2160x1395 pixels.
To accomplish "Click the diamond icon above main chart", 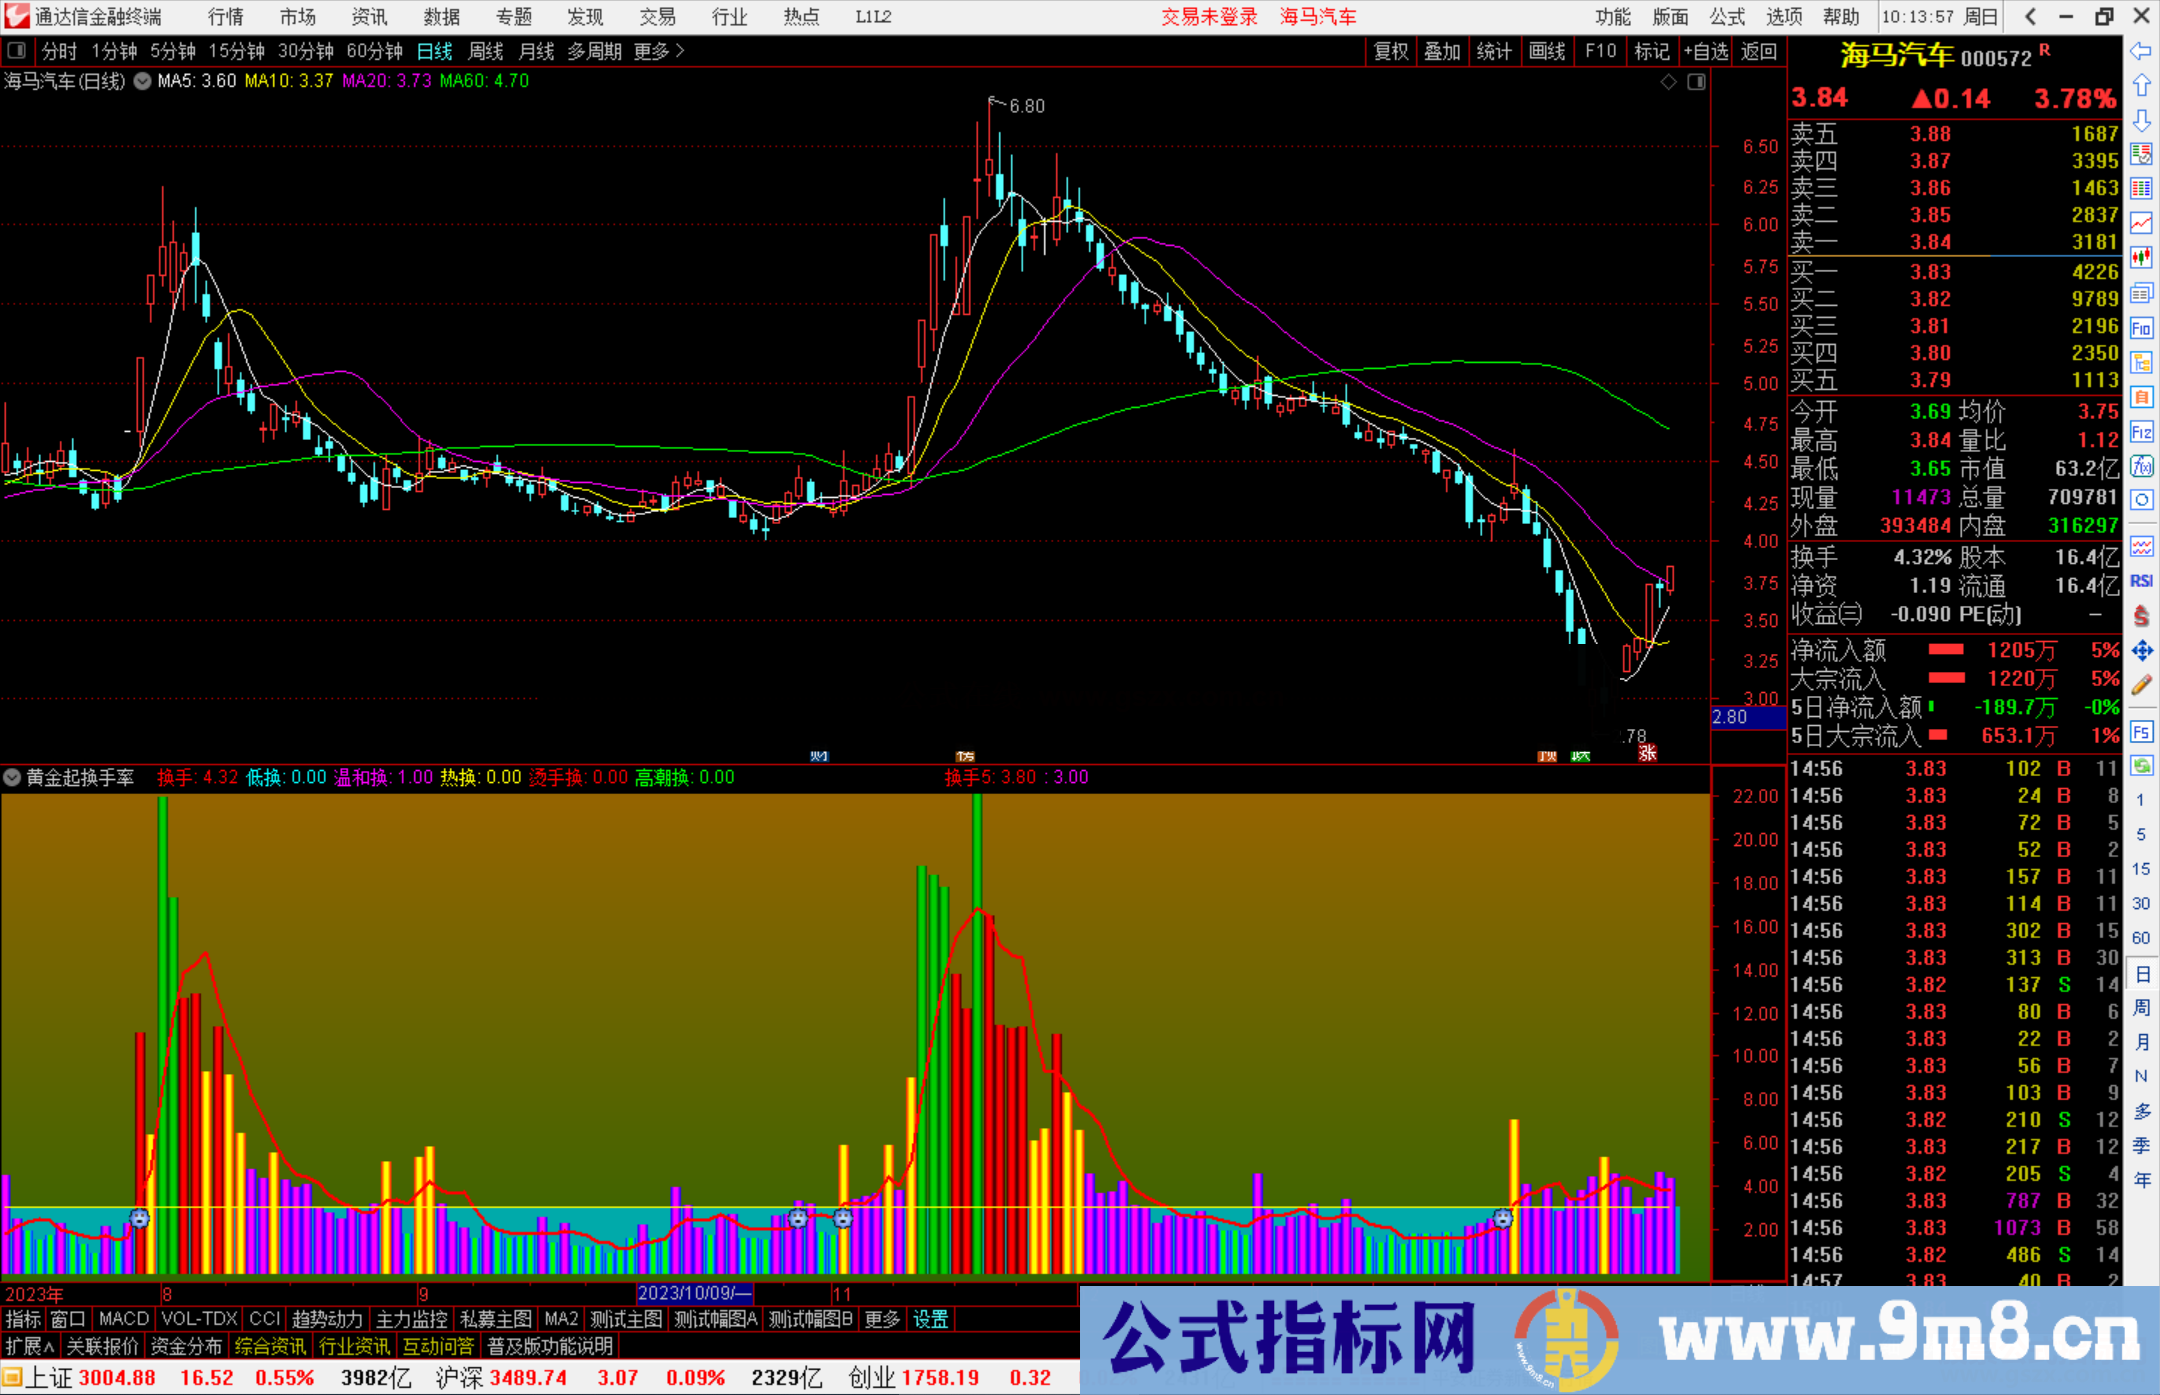I will coord(1668,82).
